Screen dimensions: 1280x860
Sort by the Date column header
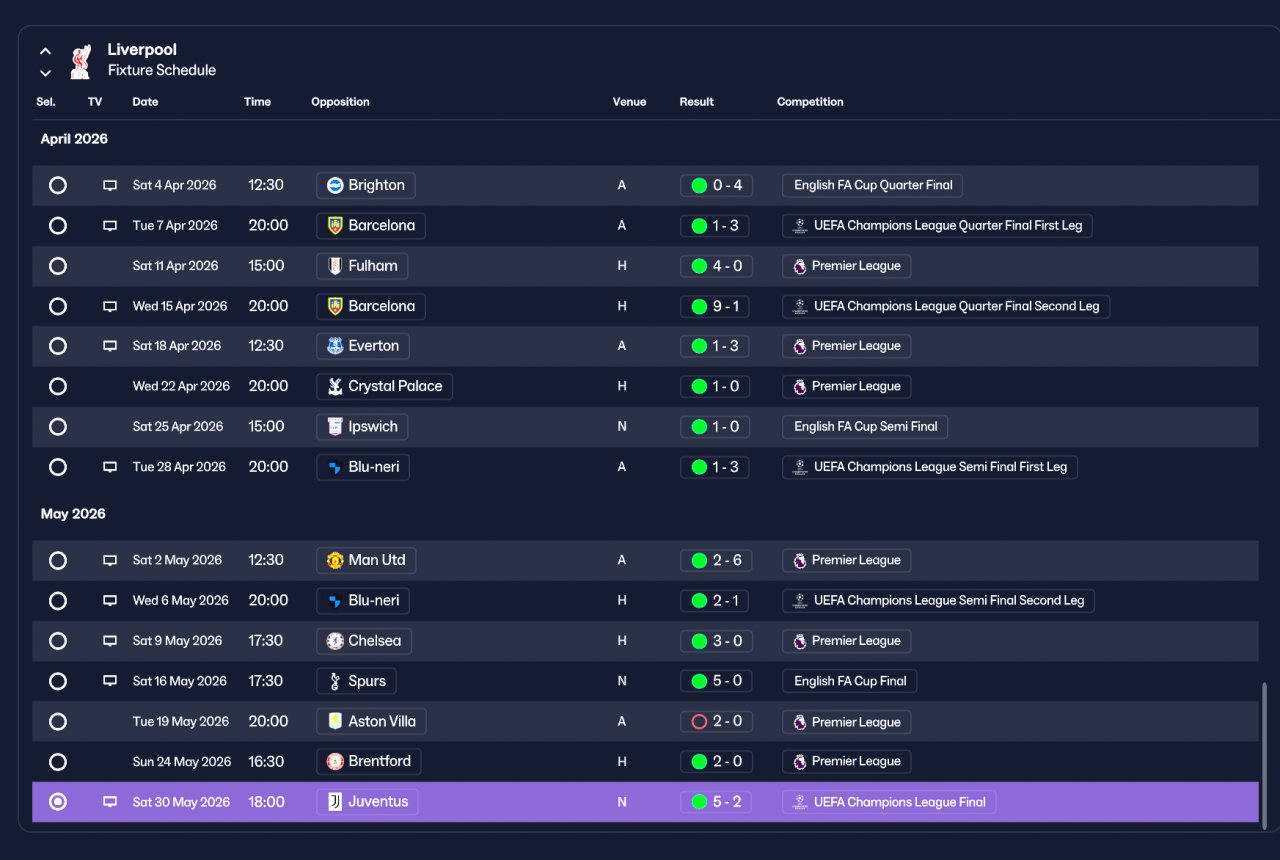click(145, 102)
